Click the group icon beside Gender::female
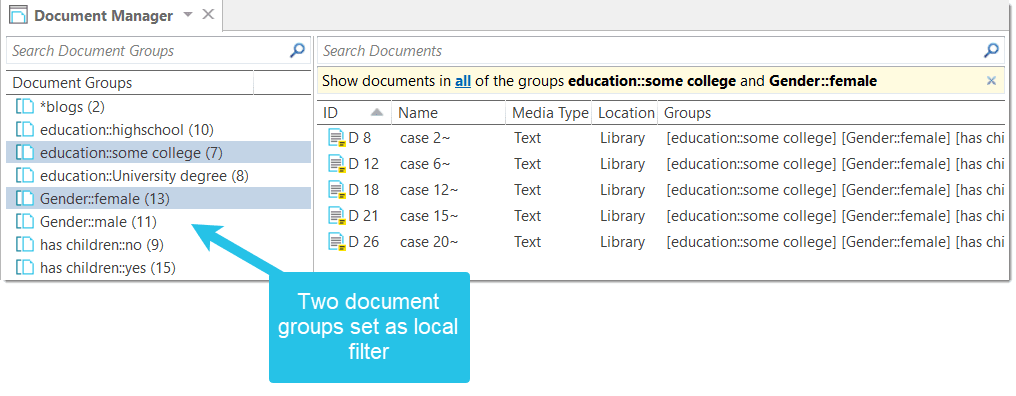1016x396 pixels. tap(24, 198)
